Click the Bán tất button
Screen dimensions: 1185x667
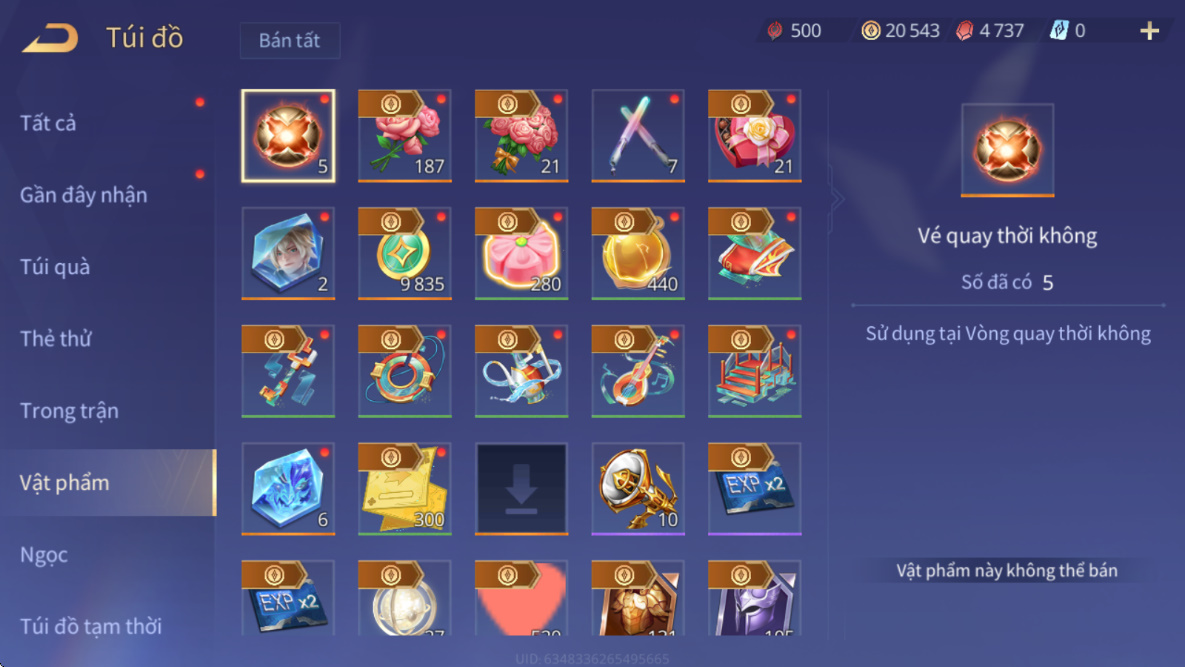point(289,40)
